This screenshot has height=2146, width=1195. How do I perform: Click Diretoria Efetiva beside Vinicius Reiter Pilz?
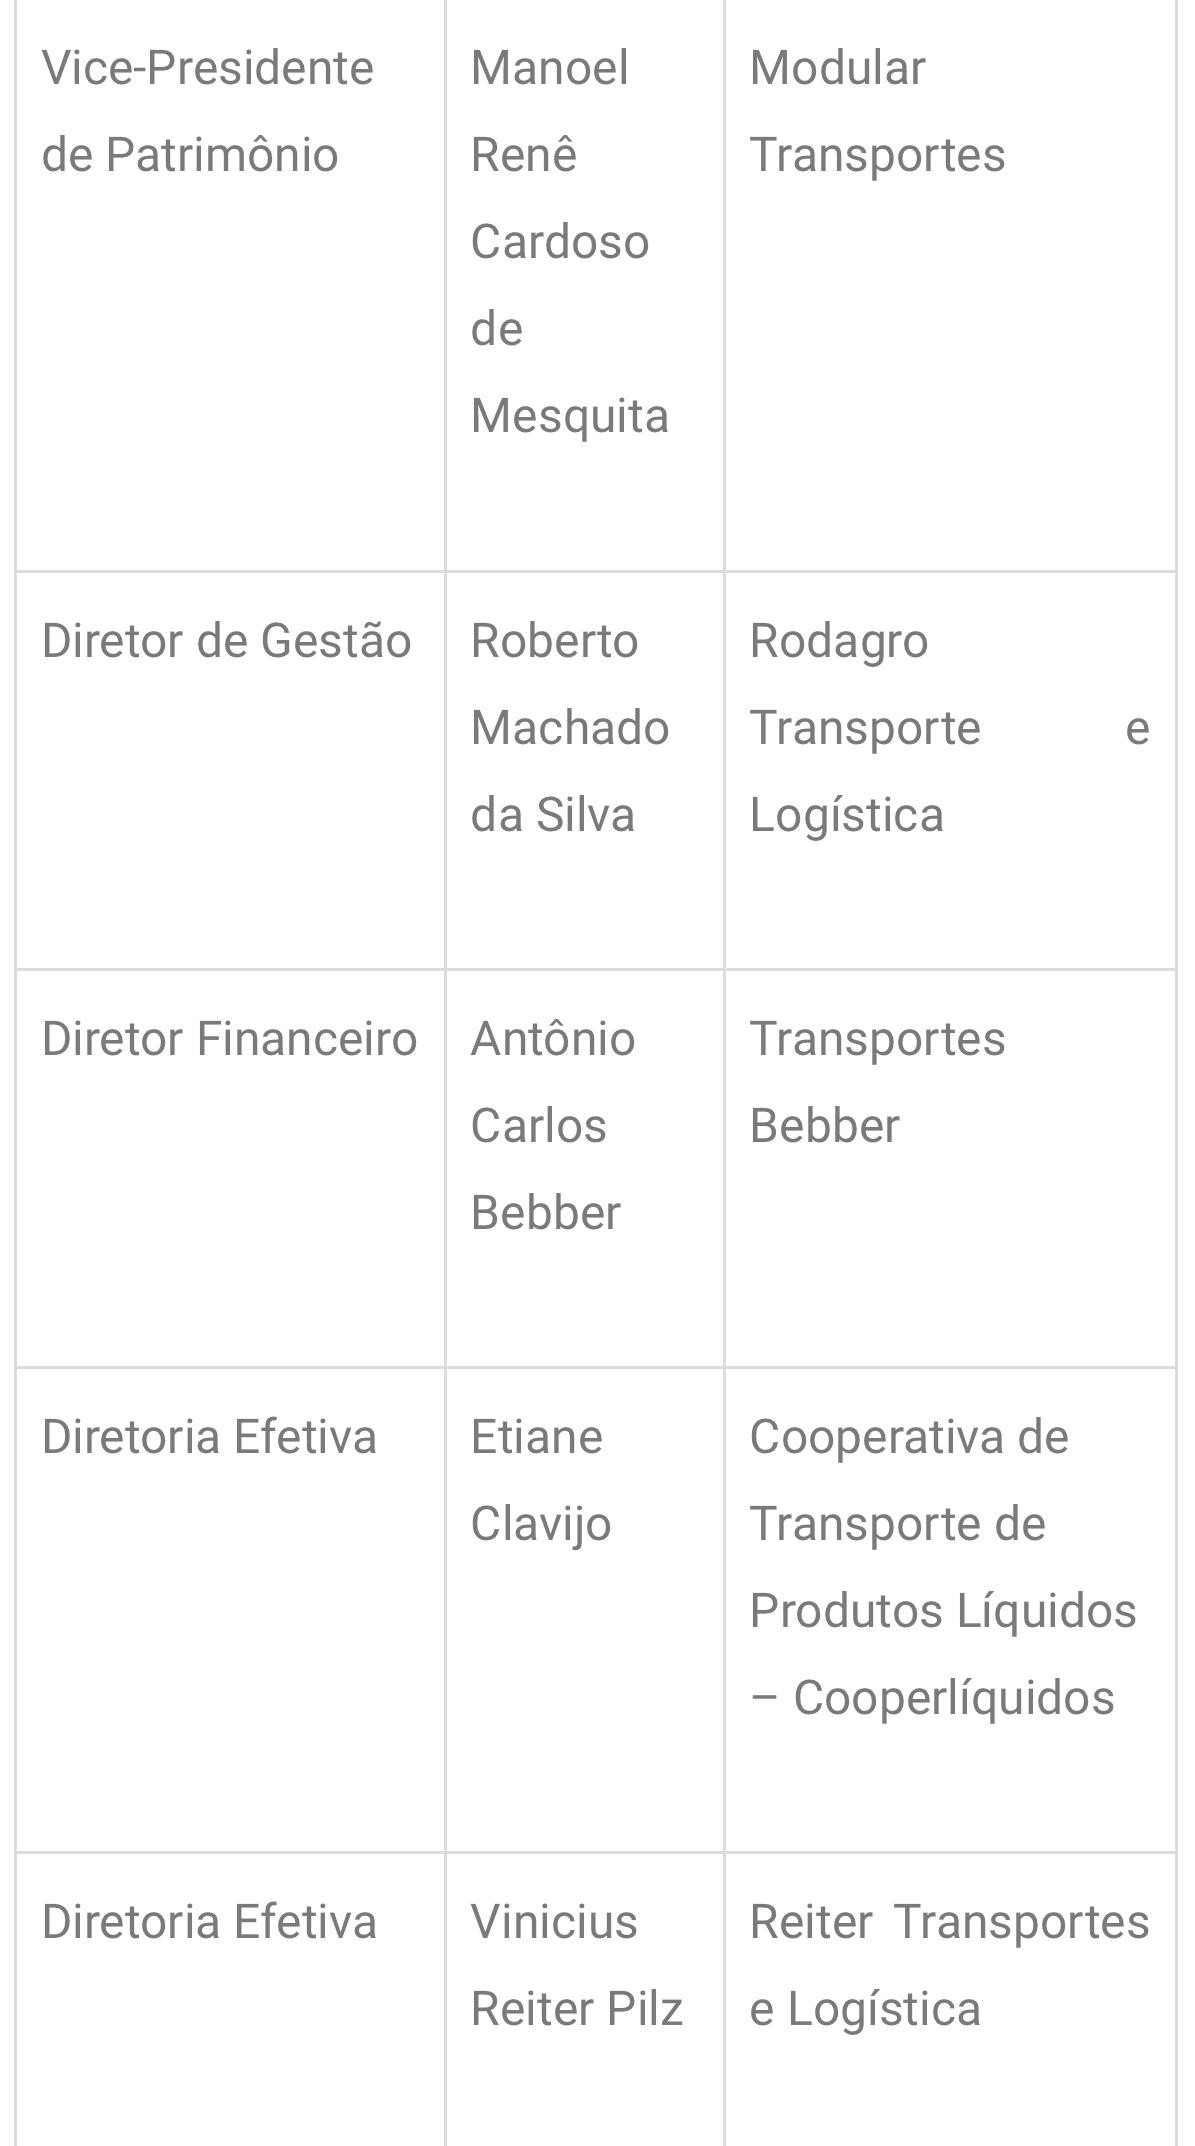[209, 1922]
